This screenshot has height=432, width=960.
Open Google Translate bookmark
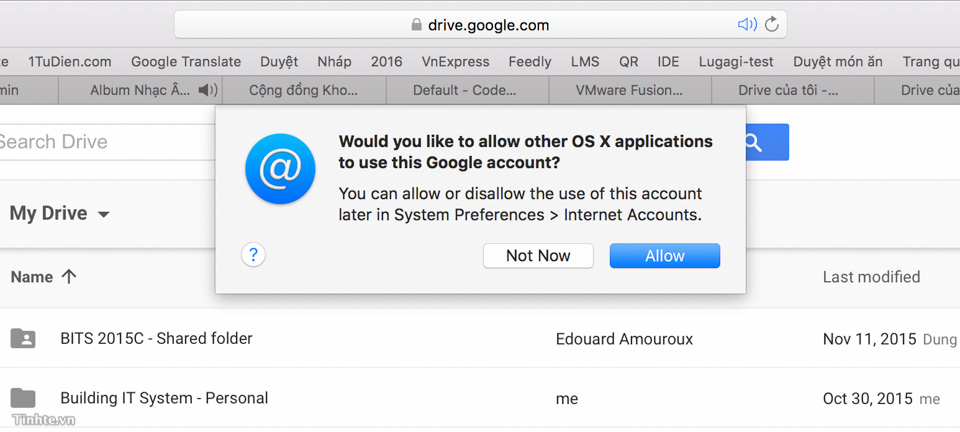(x=186, y=62)
